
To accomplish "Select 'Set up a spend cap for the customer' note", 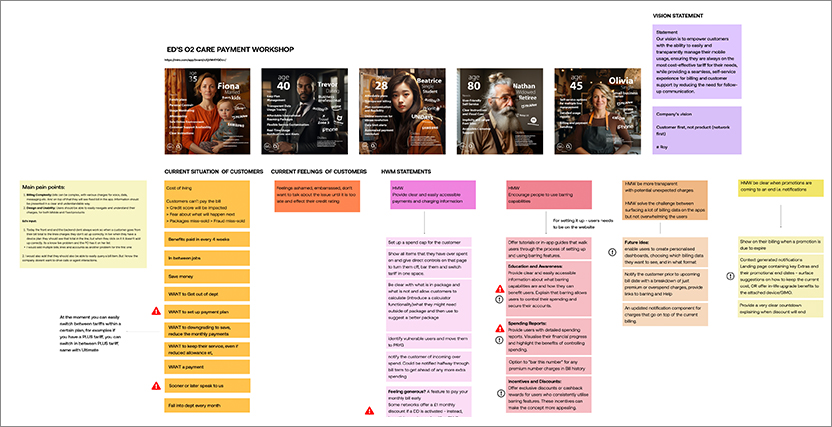I will 428,242.
